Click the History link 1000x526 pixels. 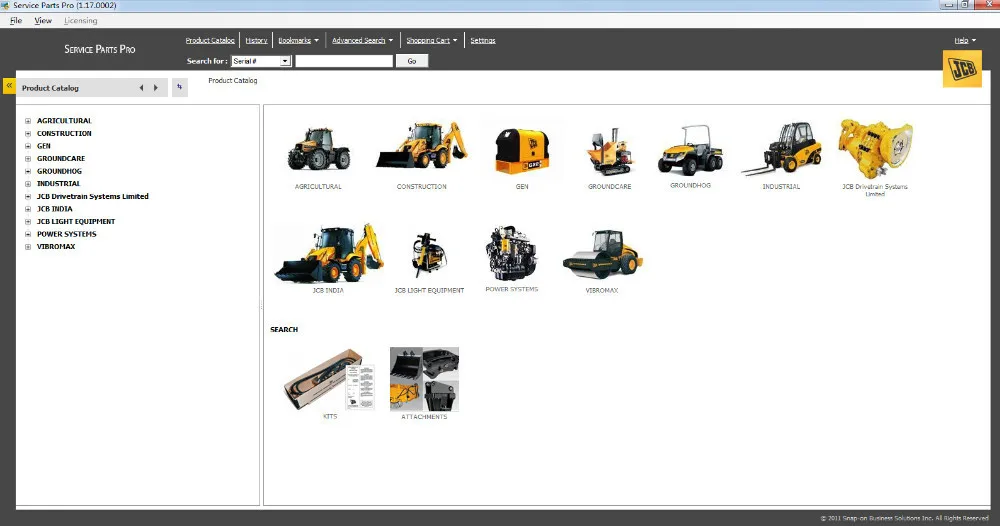256,40
